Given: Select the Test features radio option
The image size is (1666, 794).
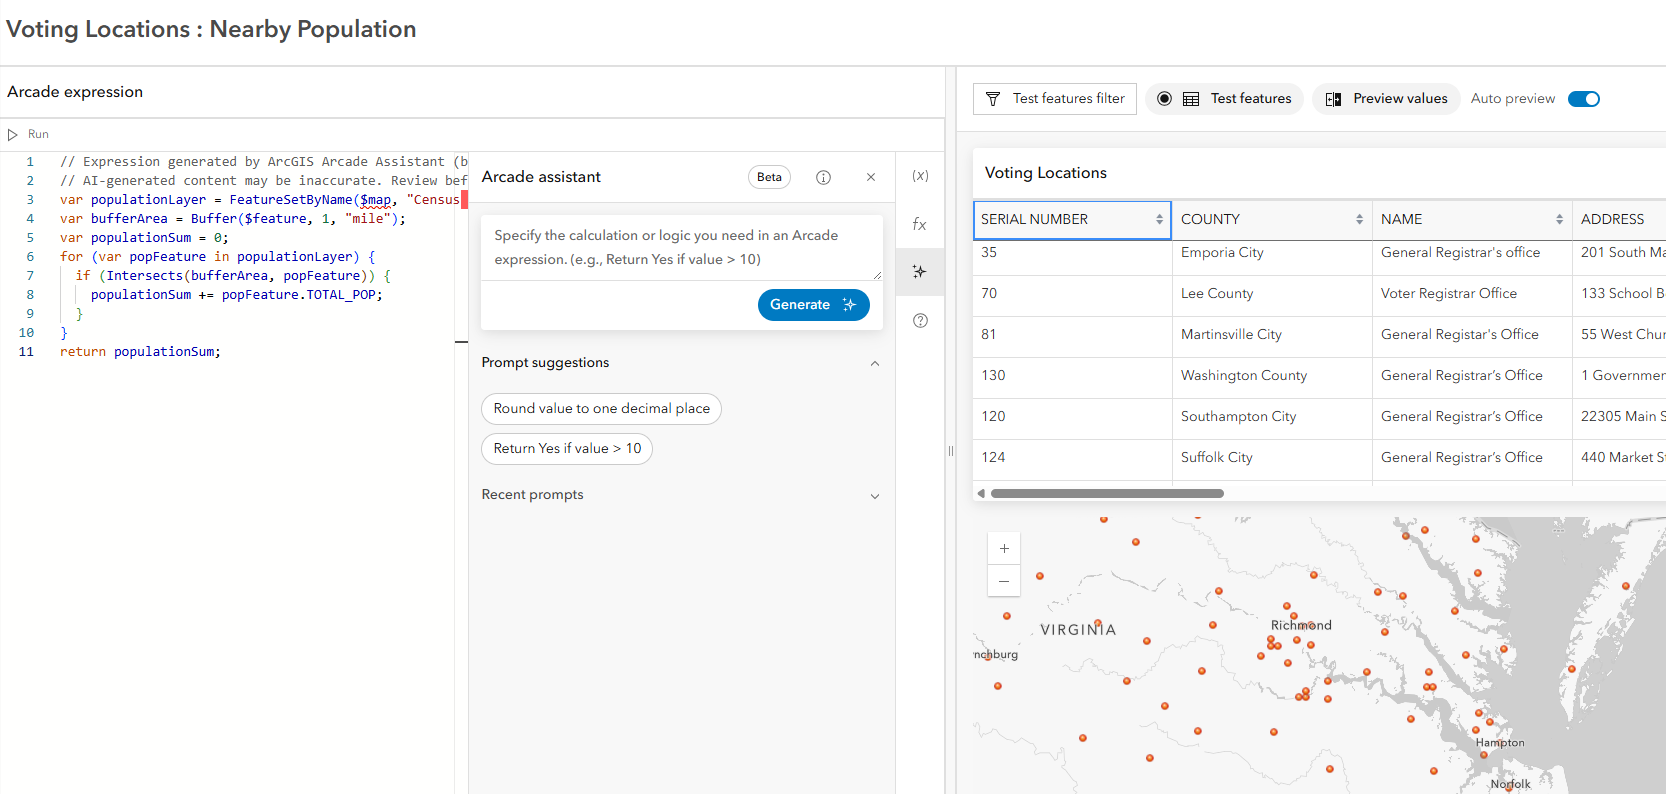Looking at the screenshot, I should click(x=1164, y=99).
